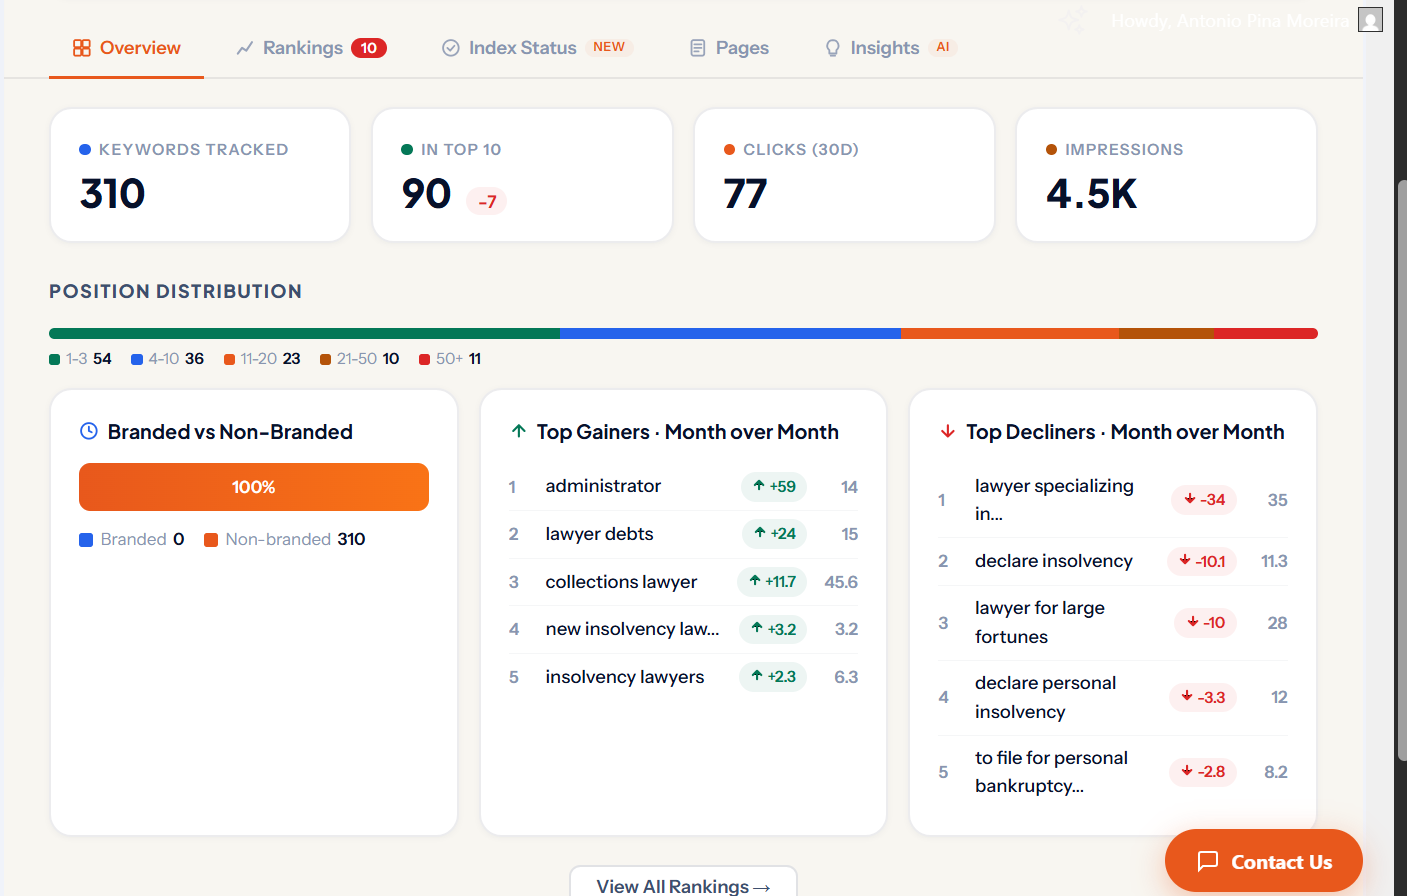Screen dimensions: 1407x896
Task: Click the Non-branded 310 legend item
Action: tap(285, 540)
